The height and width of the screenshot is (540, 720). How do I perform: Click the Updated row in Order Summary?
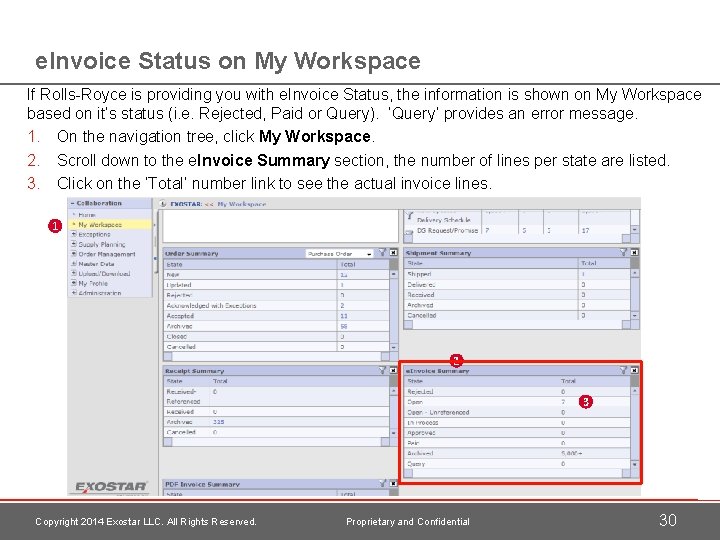pyautogui.click(x=276, y=285)
